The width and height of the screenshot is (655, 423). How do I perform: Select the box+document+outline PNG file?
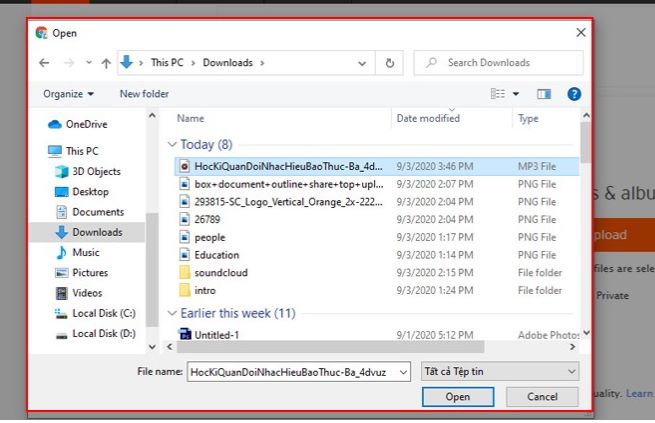pos(376,184)
